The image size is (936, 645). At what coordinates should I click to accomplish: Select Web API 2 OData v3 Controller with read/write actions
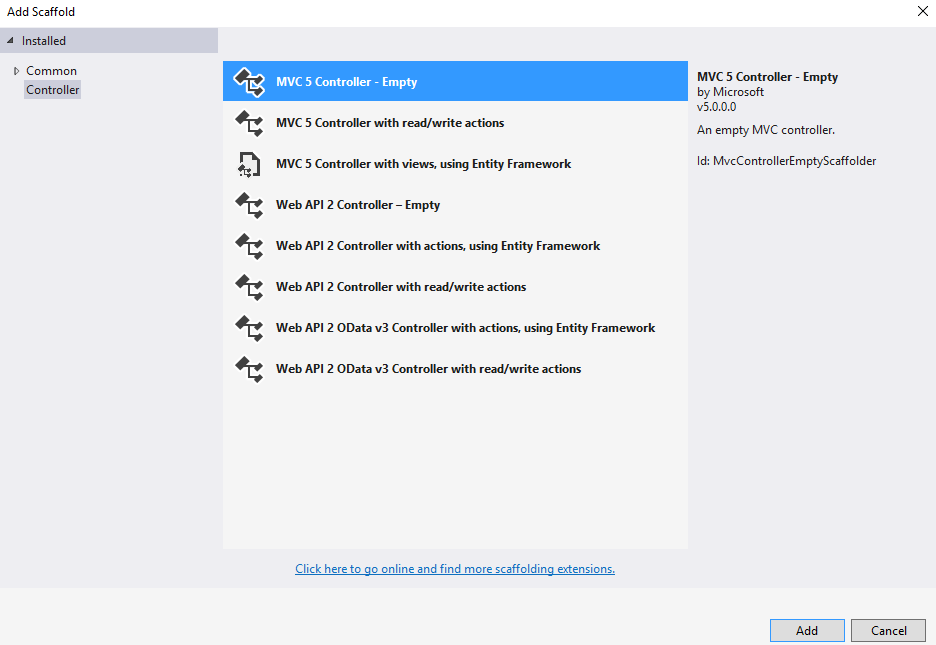pyautogui.click(x=428, y=369)
